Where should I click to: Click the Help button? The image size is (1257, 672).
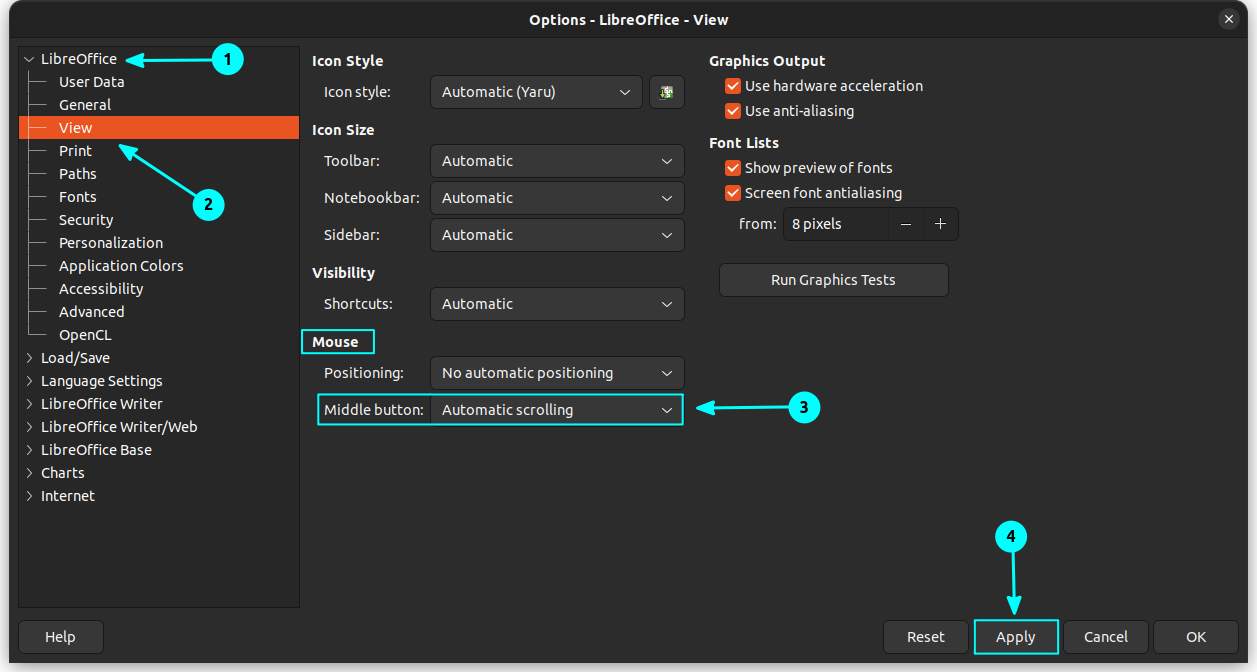pos(60,637)
